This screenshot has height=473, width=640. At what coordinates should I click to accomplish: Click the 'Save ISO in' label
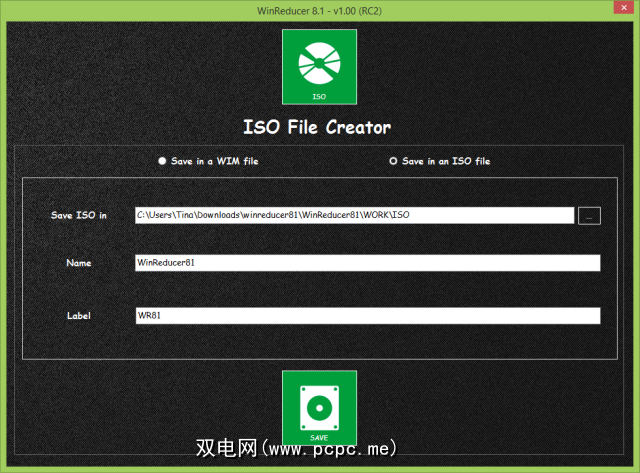click(x=79, y=215)
